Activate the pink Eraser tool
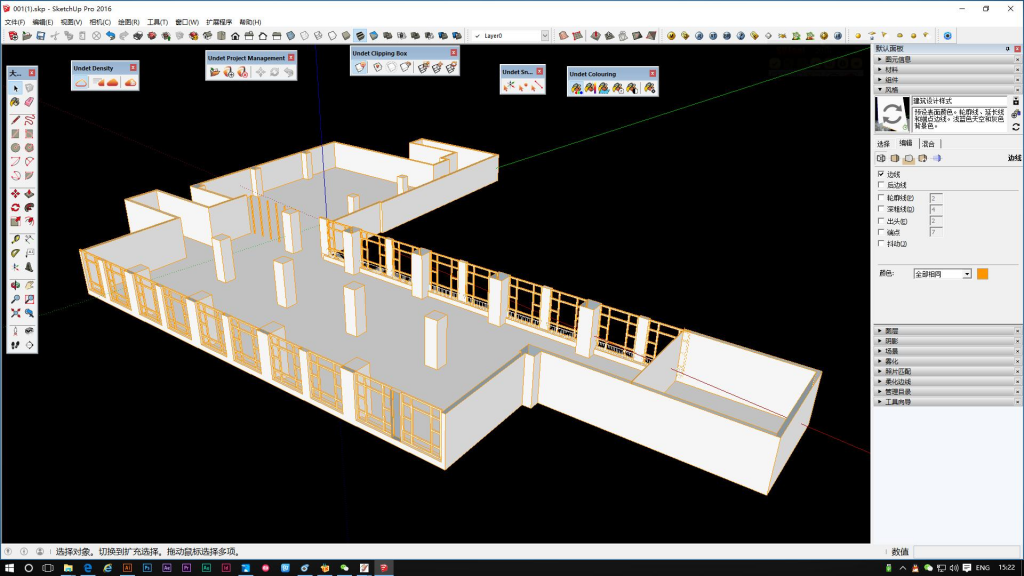The height and width of the screenshot is (576, 1024). tap(29, 102)
